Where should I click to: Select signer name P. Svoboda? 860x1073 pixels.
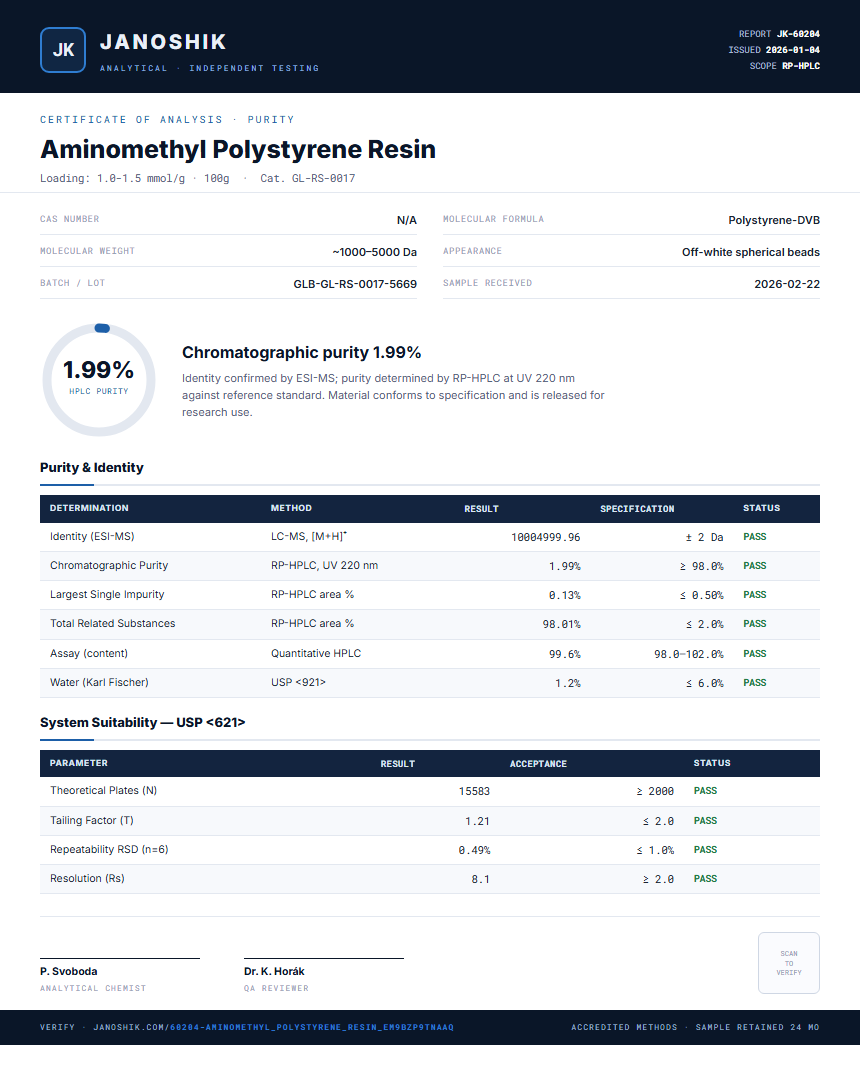click(x=68, y=971)
